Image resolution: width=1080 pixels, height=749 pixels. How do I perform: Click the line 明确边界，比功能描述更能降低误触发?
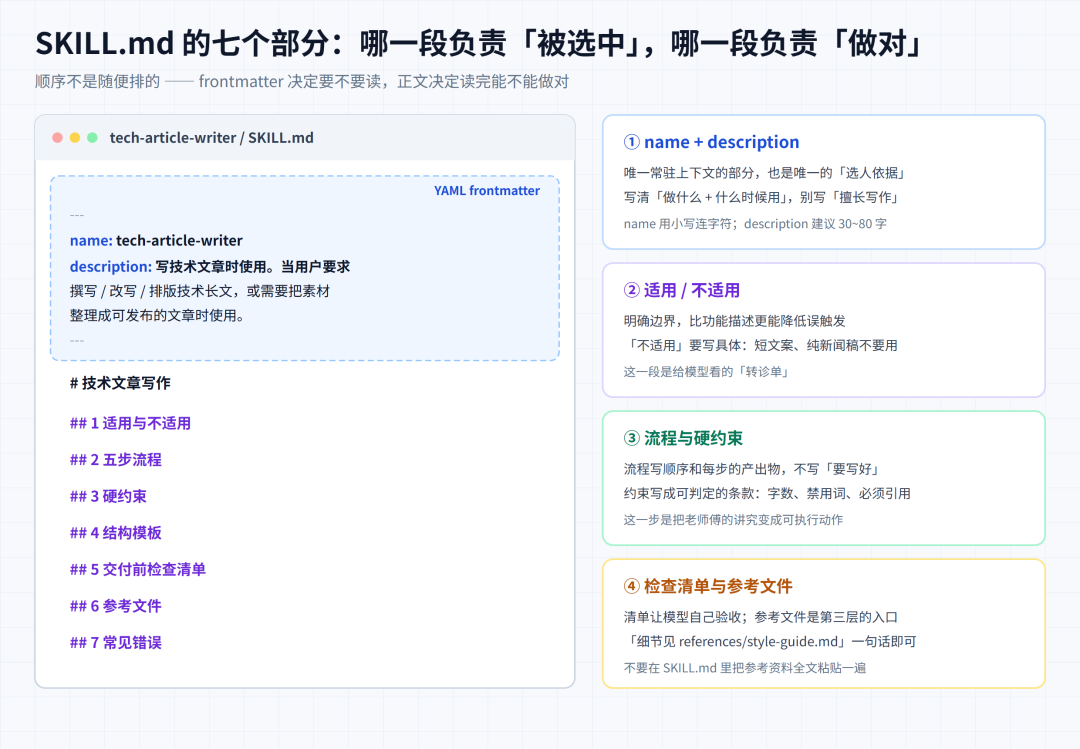(x=734, y=321)
